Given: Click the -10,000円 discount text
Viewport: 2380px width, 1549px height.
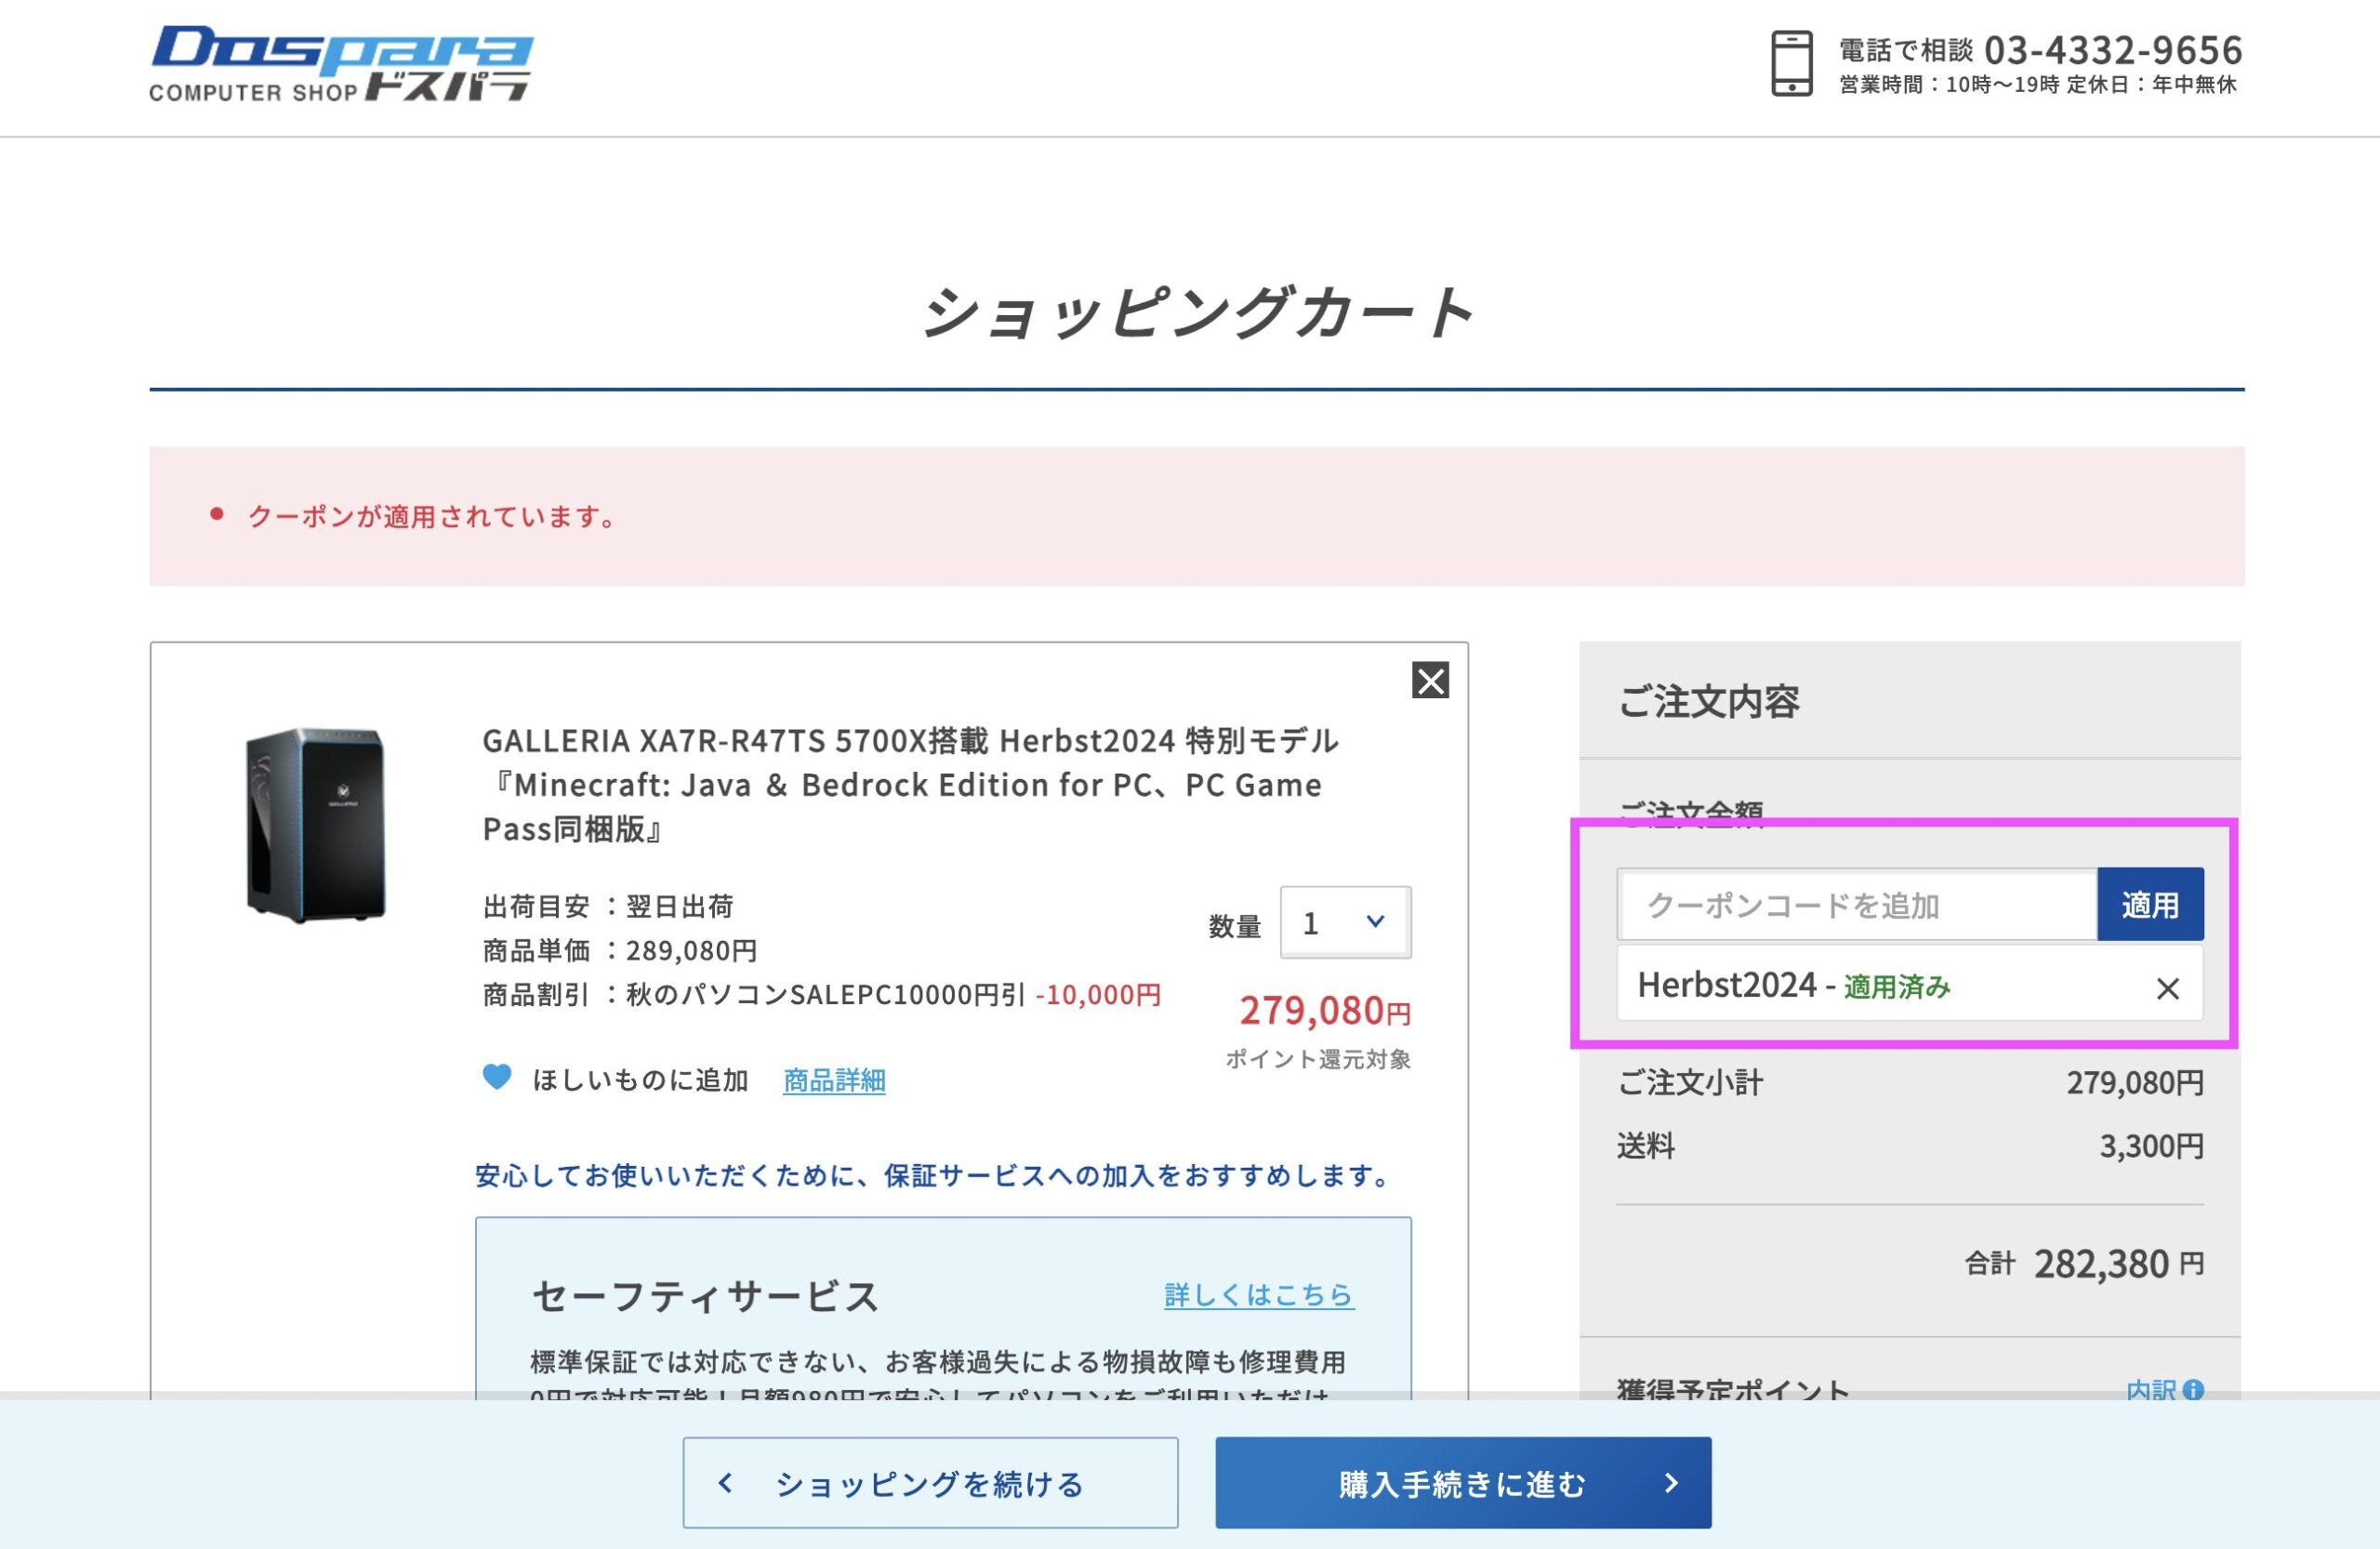Looking at the screenshot, I should 1098,995.
